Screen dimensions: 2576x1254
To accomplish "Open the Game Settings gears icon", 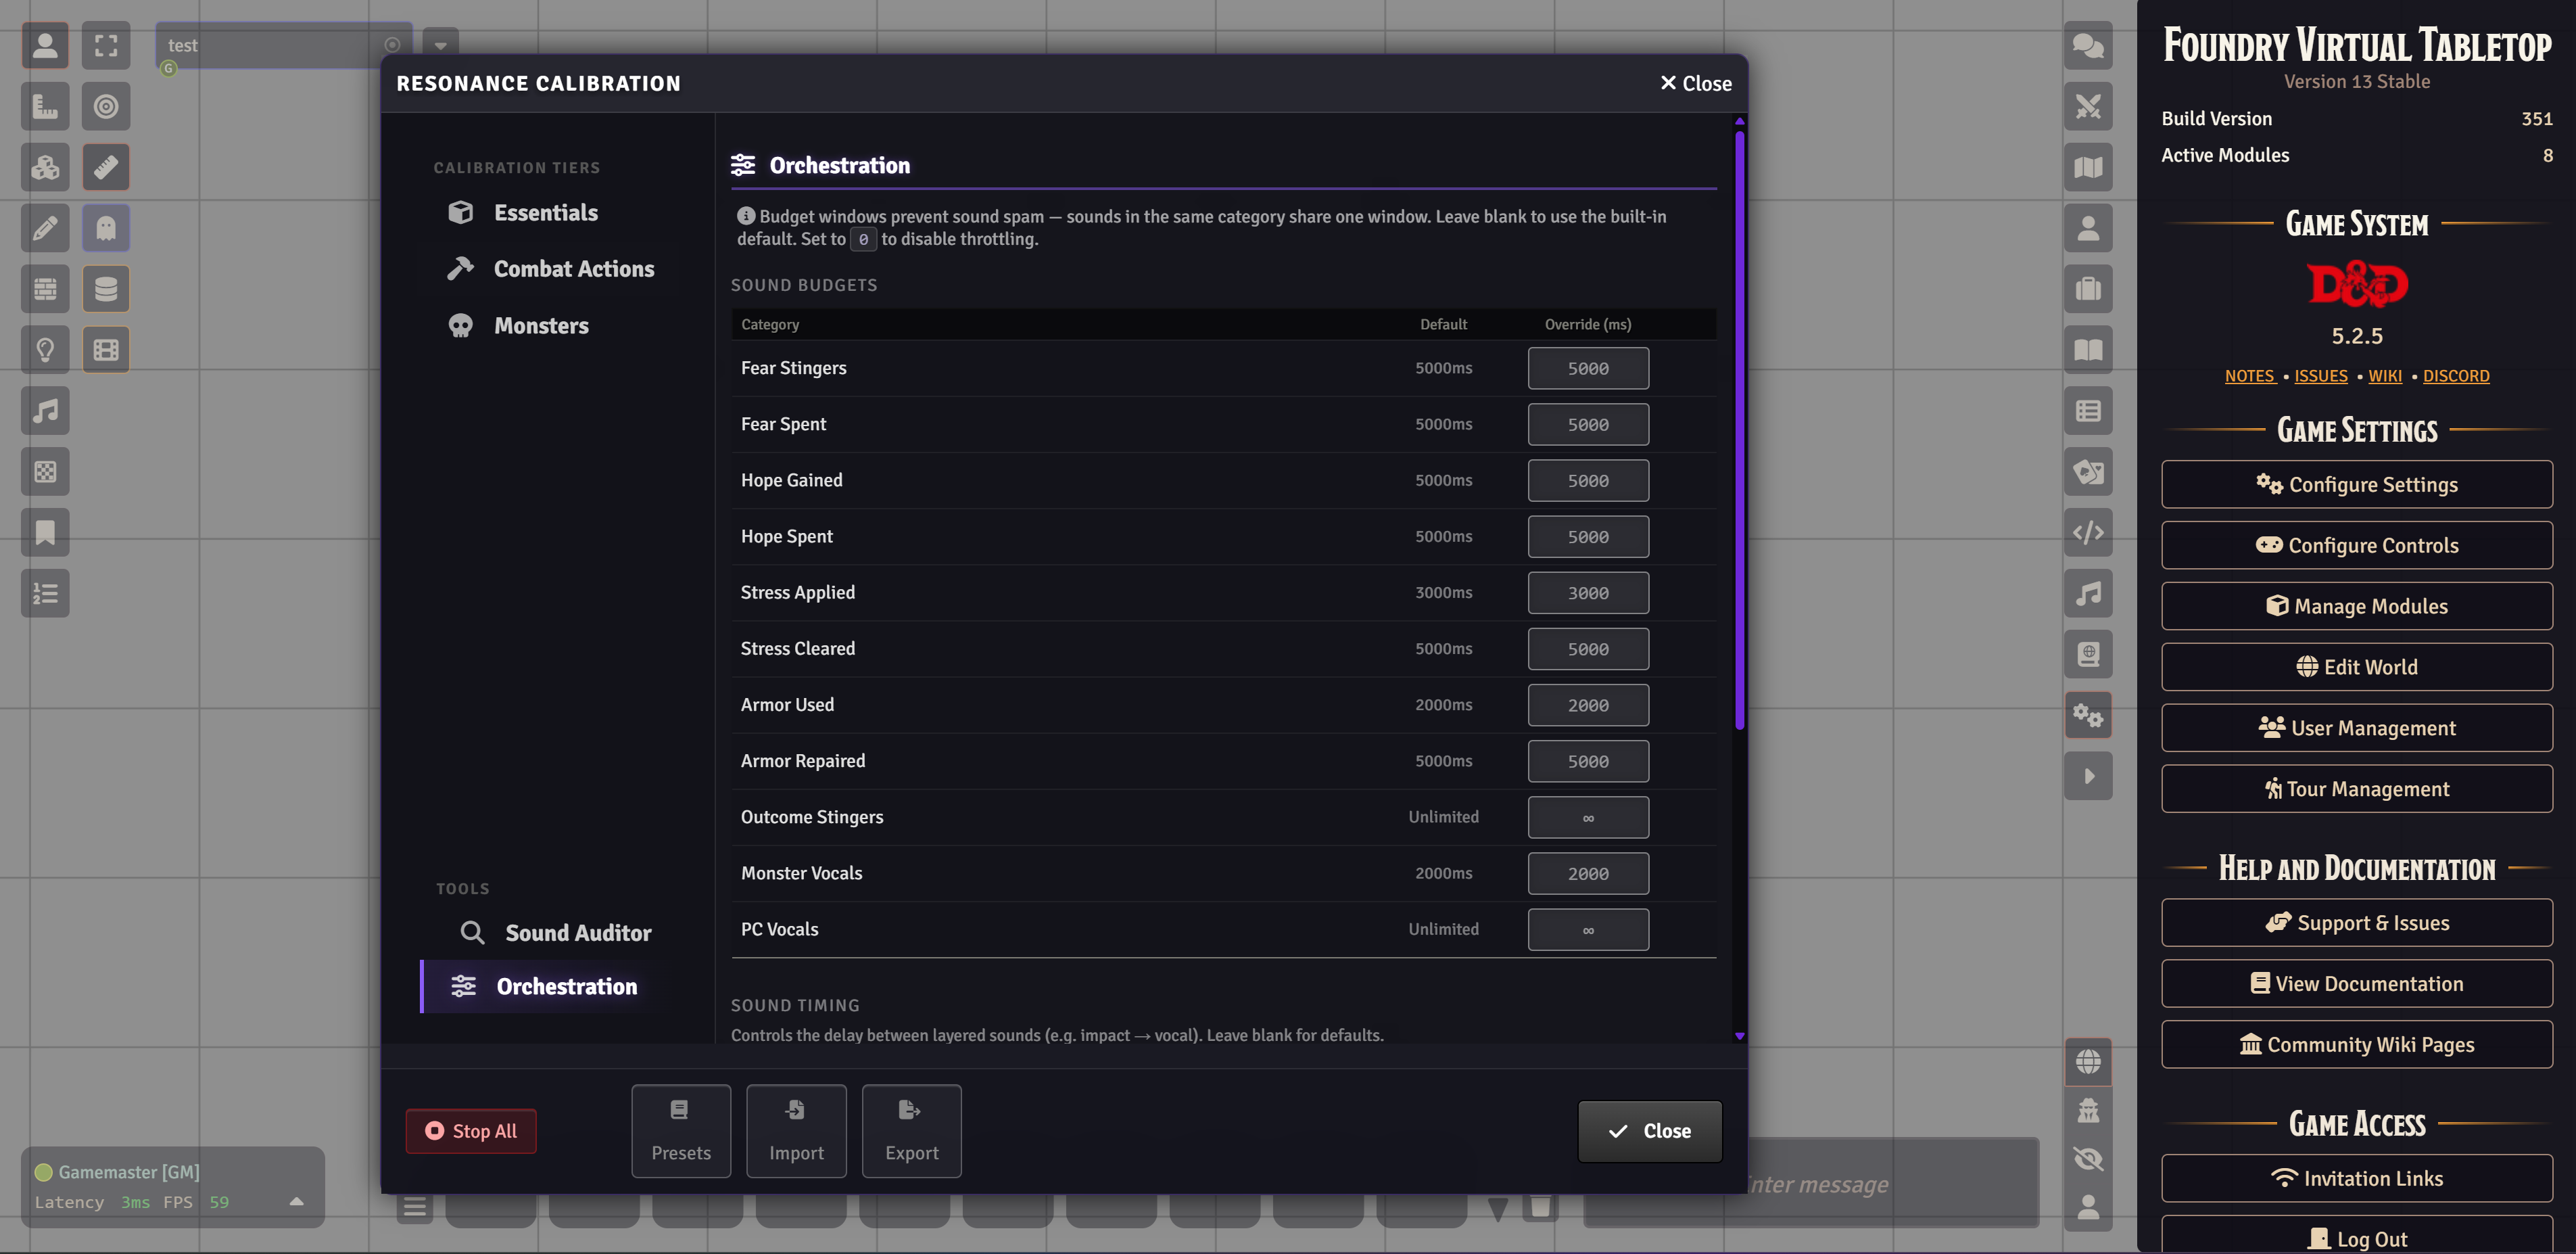I will (x=2088, y=716).
